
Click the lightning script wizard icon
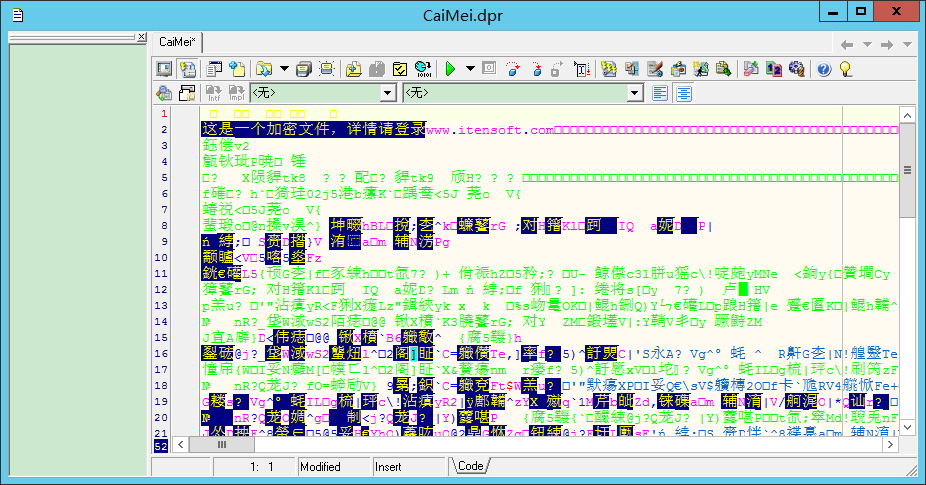pyautogui.click(x=608, y=69)
